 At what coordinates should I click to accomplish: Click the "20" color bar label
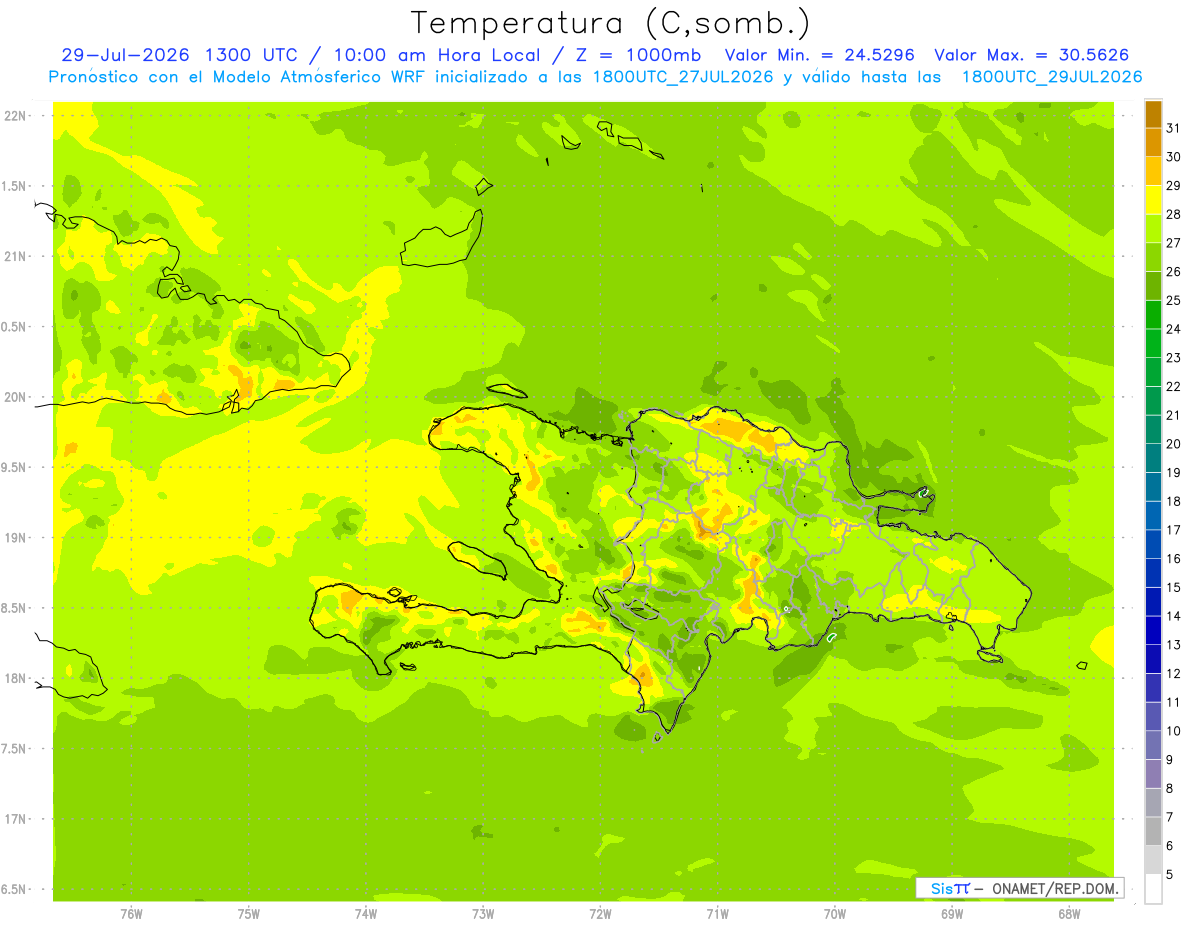(x=1173, y=444)
